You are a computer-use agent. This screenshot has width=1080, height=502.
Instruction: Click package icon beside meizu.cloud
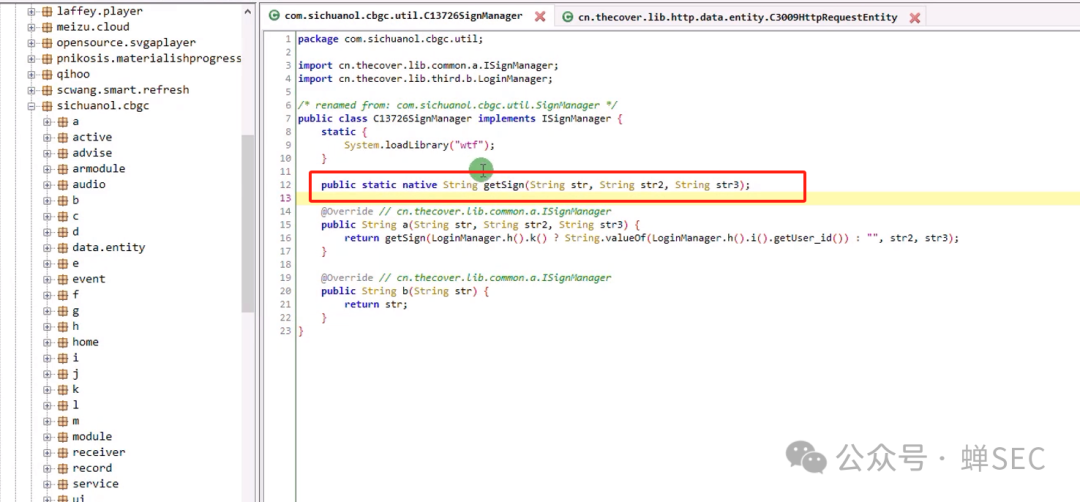47,27
